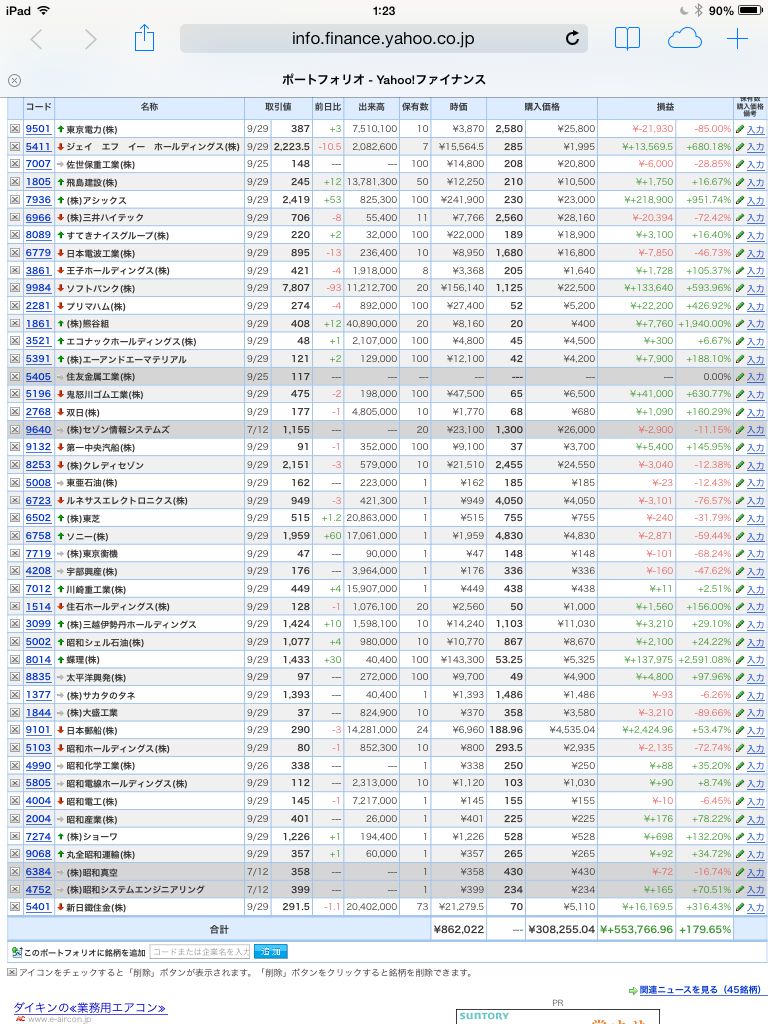Screen dimensions: 768x1024
Task: Click pencil edit icon for row 4208
Action: (x=740, y=571)
